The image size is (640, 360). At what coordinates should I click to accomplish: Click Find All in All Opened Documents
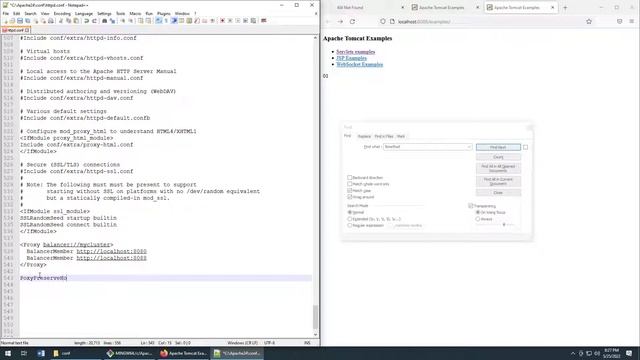(x=498, y=168)
